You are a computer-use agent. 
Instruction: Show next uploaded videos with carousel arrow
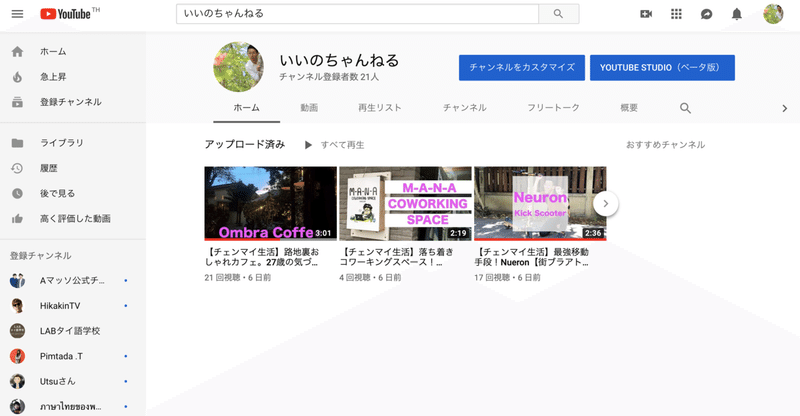[x=606, y=204]
